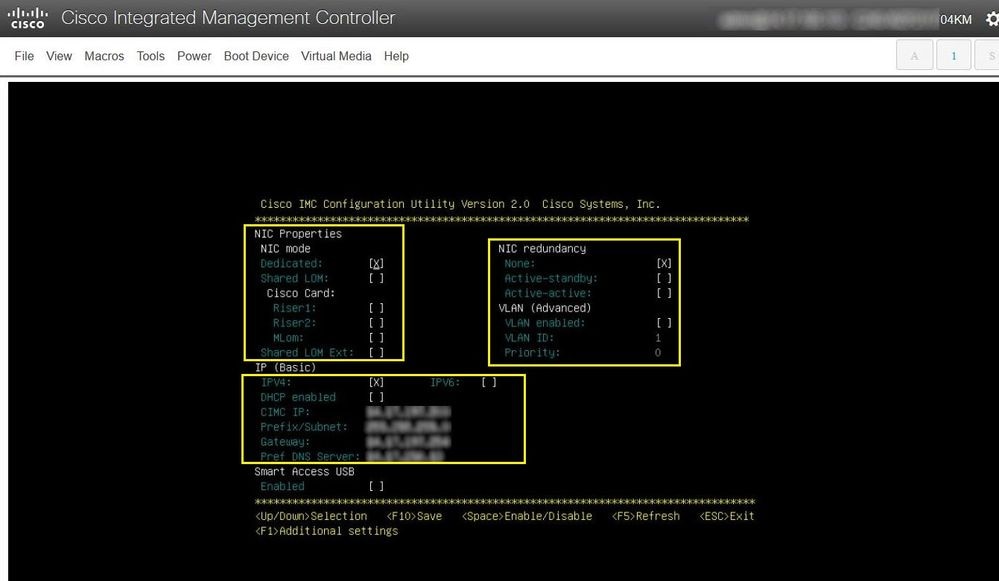Viewport: 999px width, 581px height.
Task: Click the 'Cisco Card:' label
Action: [x=301, y=293]
